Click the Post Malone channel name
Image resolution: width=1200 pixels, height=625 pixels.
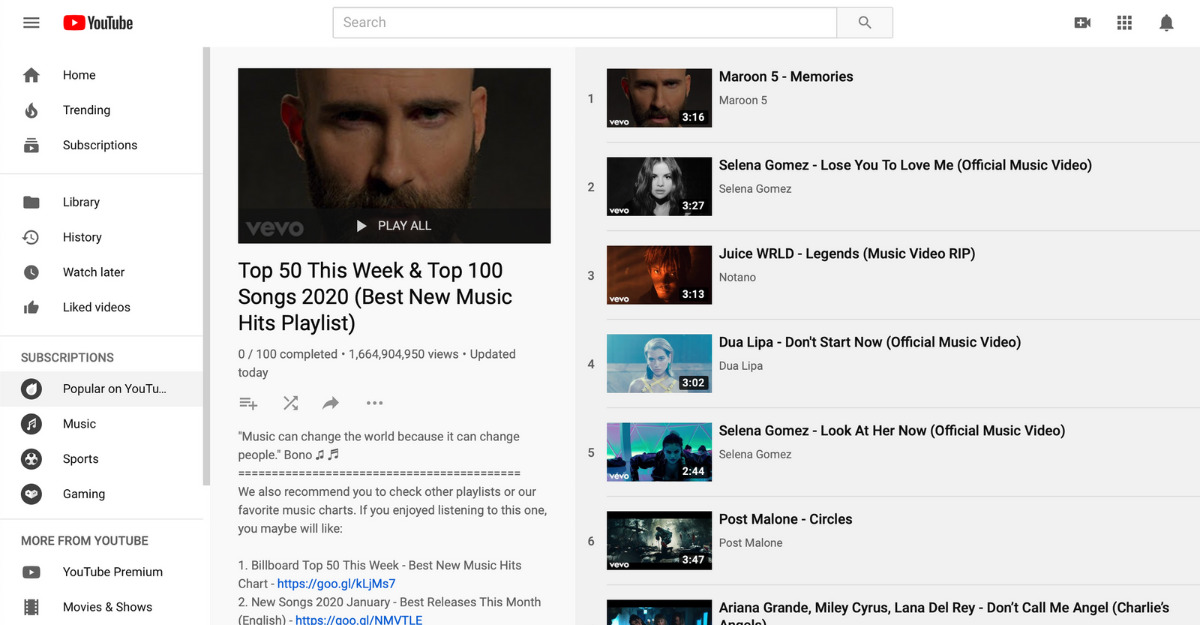click(x=751, y=543)
